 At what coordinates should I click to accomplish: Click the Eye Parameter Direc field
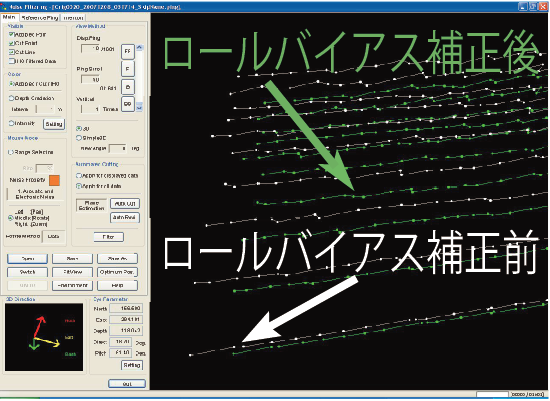(121, 341)
